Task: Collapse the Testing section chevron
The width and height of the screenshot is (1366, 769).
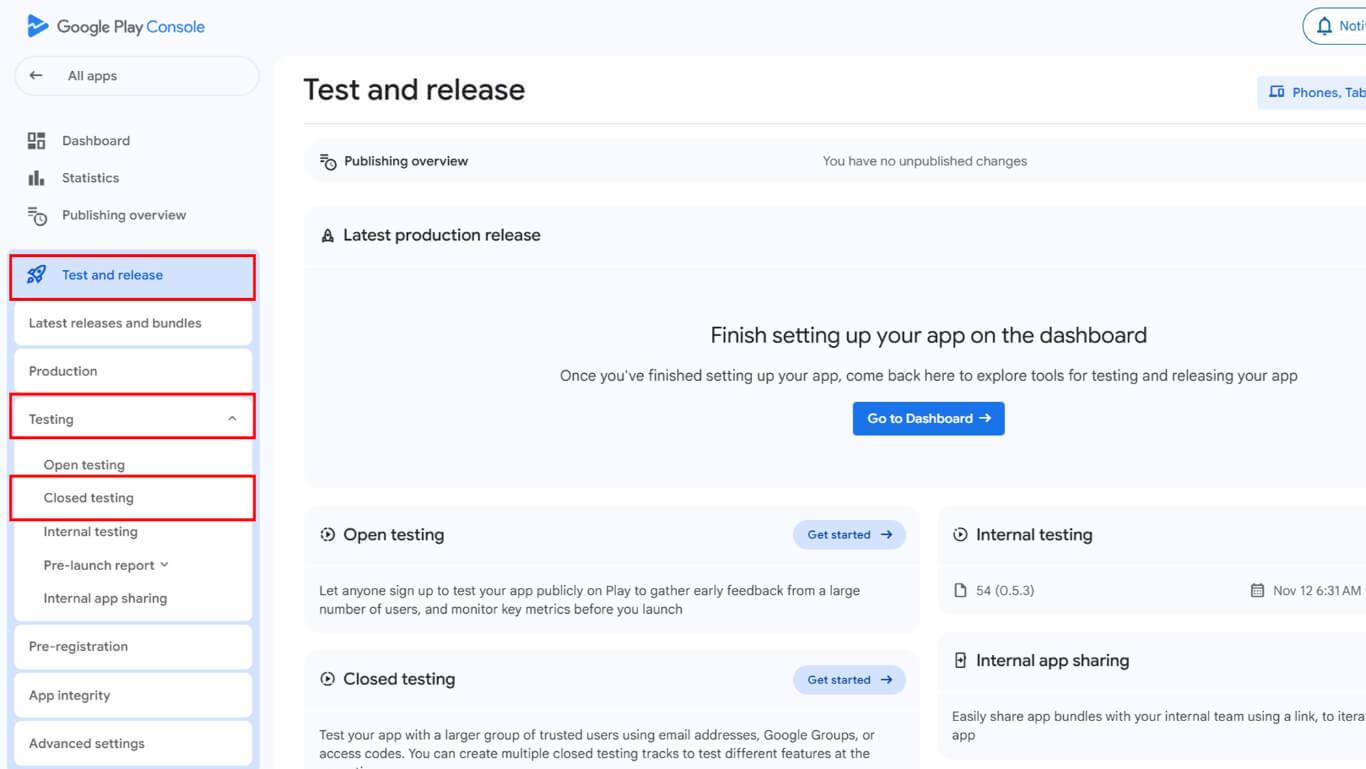Action: tap(232, 419)
